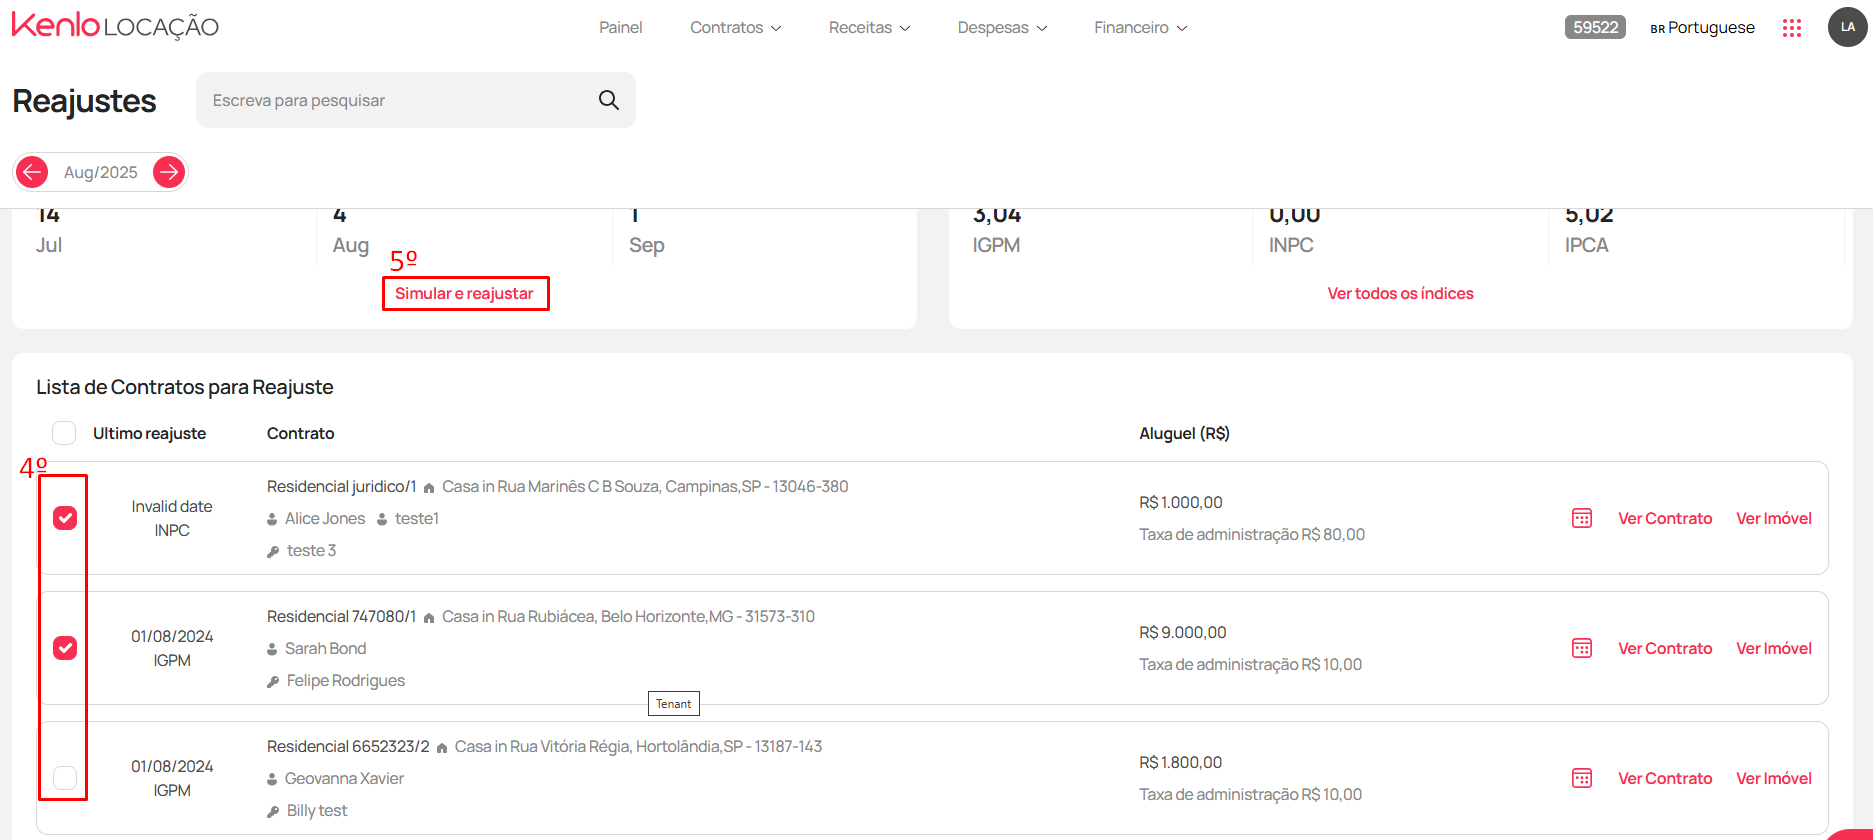Click the Ultimo reajuste column header
The height and width of the screenshot is (840, 1873).
coord(150,433)
